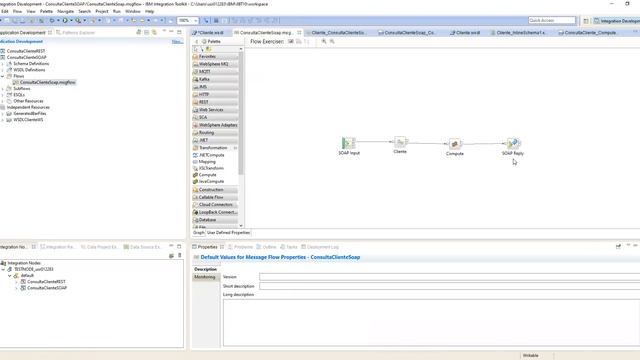Viewport: 640px width, 360px height.
Task: Open the Flow menu
Action: pos(18,11)
